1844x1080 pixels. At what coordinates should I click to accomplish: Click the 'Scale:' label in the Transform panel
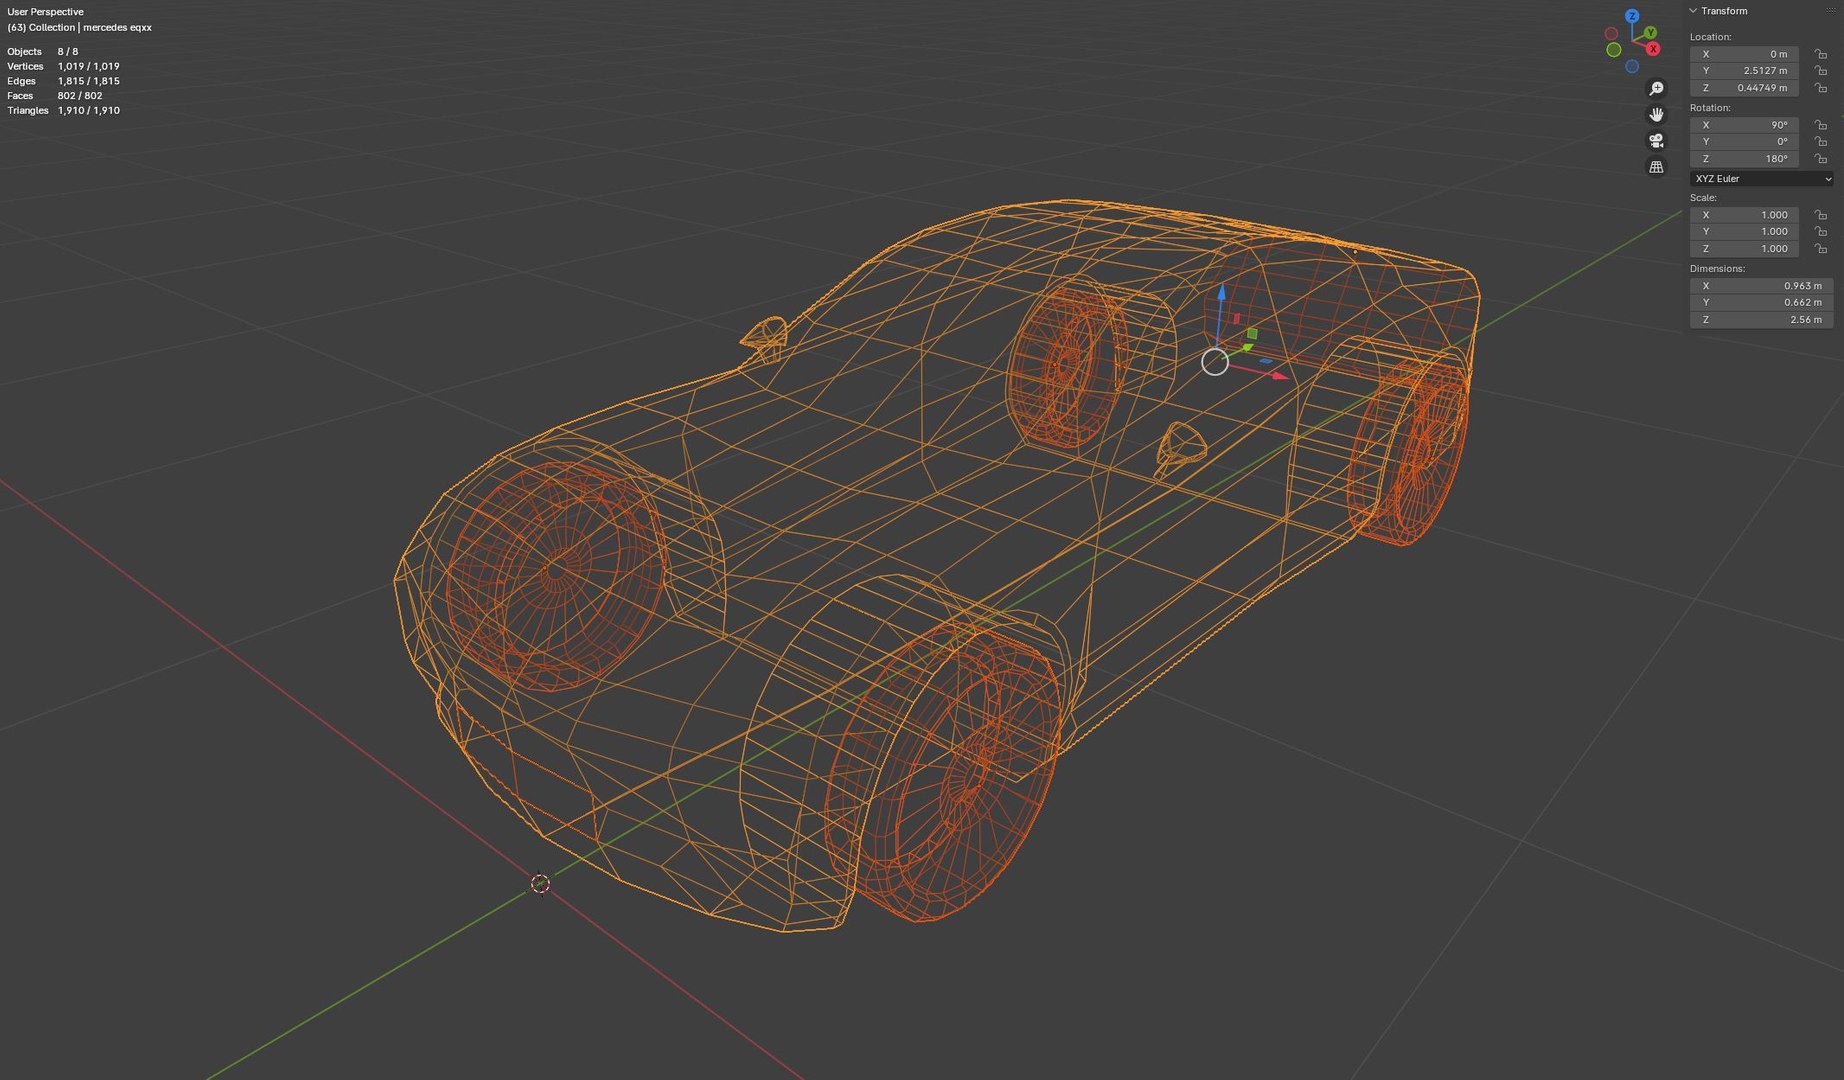pos(1703,198)
